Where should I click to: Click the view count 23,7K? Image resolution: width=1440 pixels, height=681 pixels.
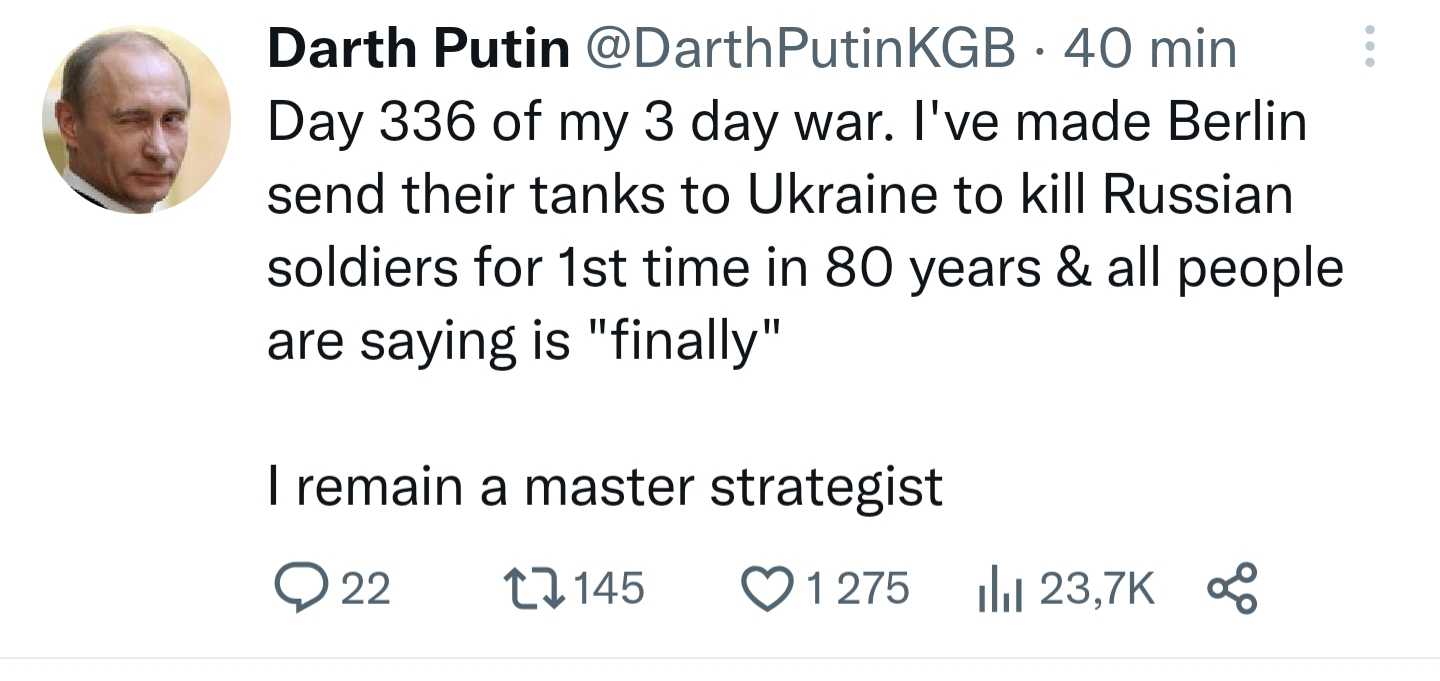coord(1097,588)
